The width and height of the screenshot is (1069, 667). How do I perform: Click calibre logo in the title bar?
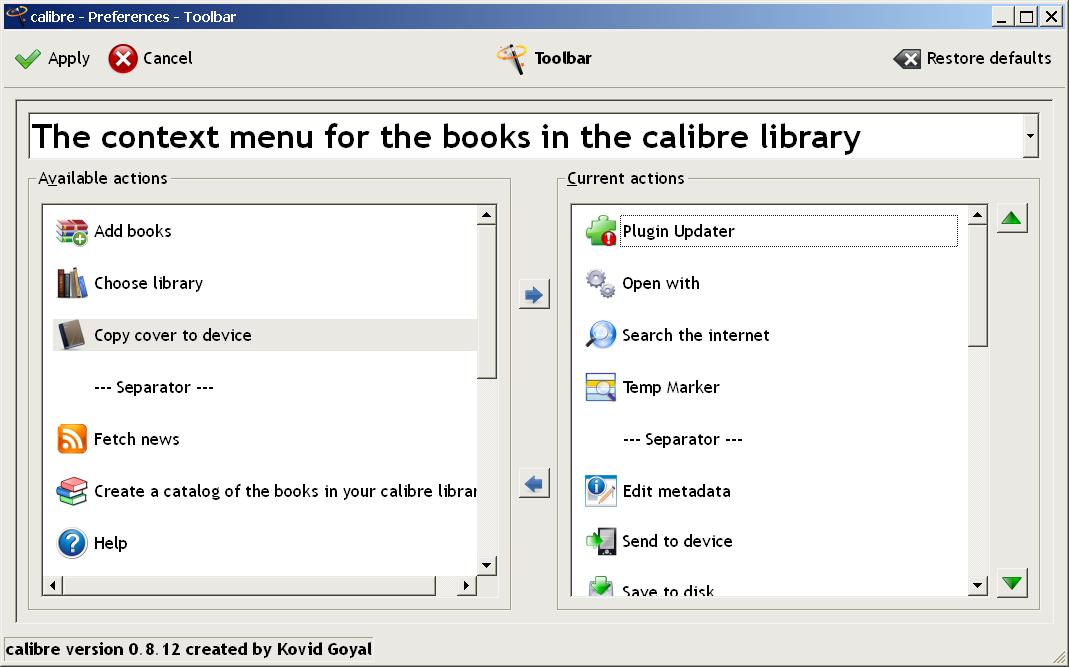point(16,16)
